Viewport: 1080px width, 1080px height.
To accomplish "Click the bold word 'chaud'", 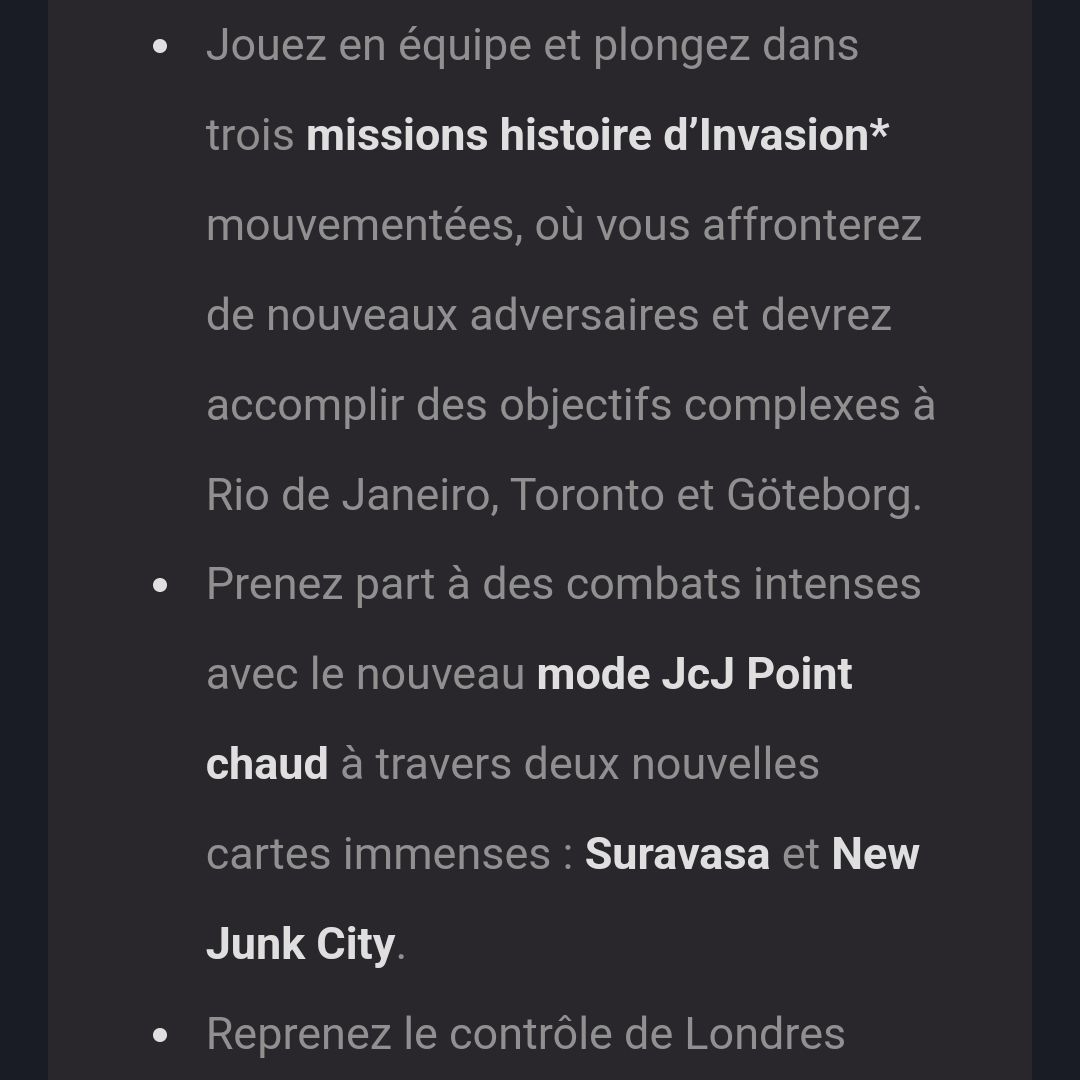I will tap(267, 764).
